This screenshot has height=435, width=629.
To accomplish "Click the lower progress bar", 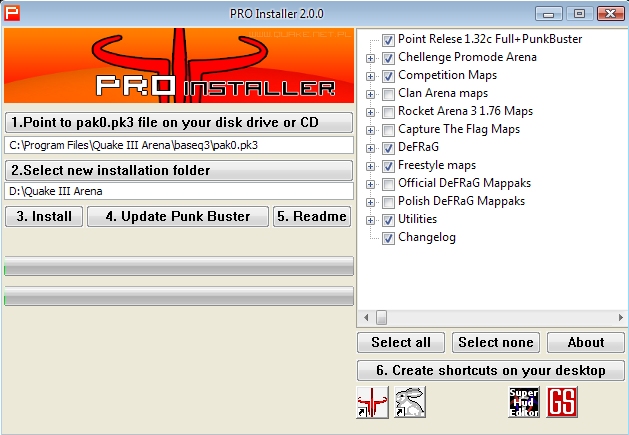I will coord(179,296).
